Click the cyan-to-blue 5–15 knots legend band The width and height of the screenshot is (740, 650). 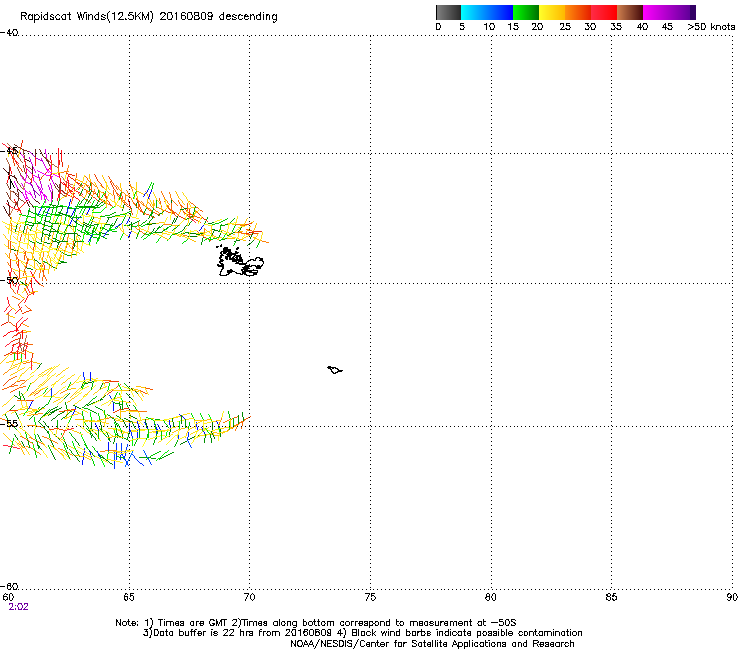(487, 12)
